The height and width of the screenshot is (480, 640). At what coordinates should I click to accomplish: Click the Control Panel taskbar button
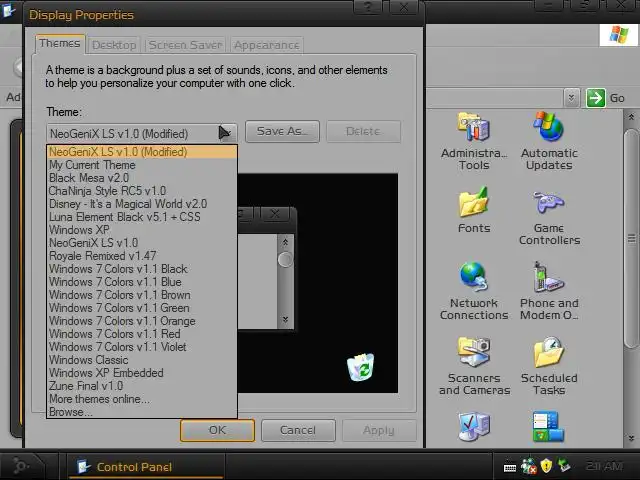tap(145, 467)
